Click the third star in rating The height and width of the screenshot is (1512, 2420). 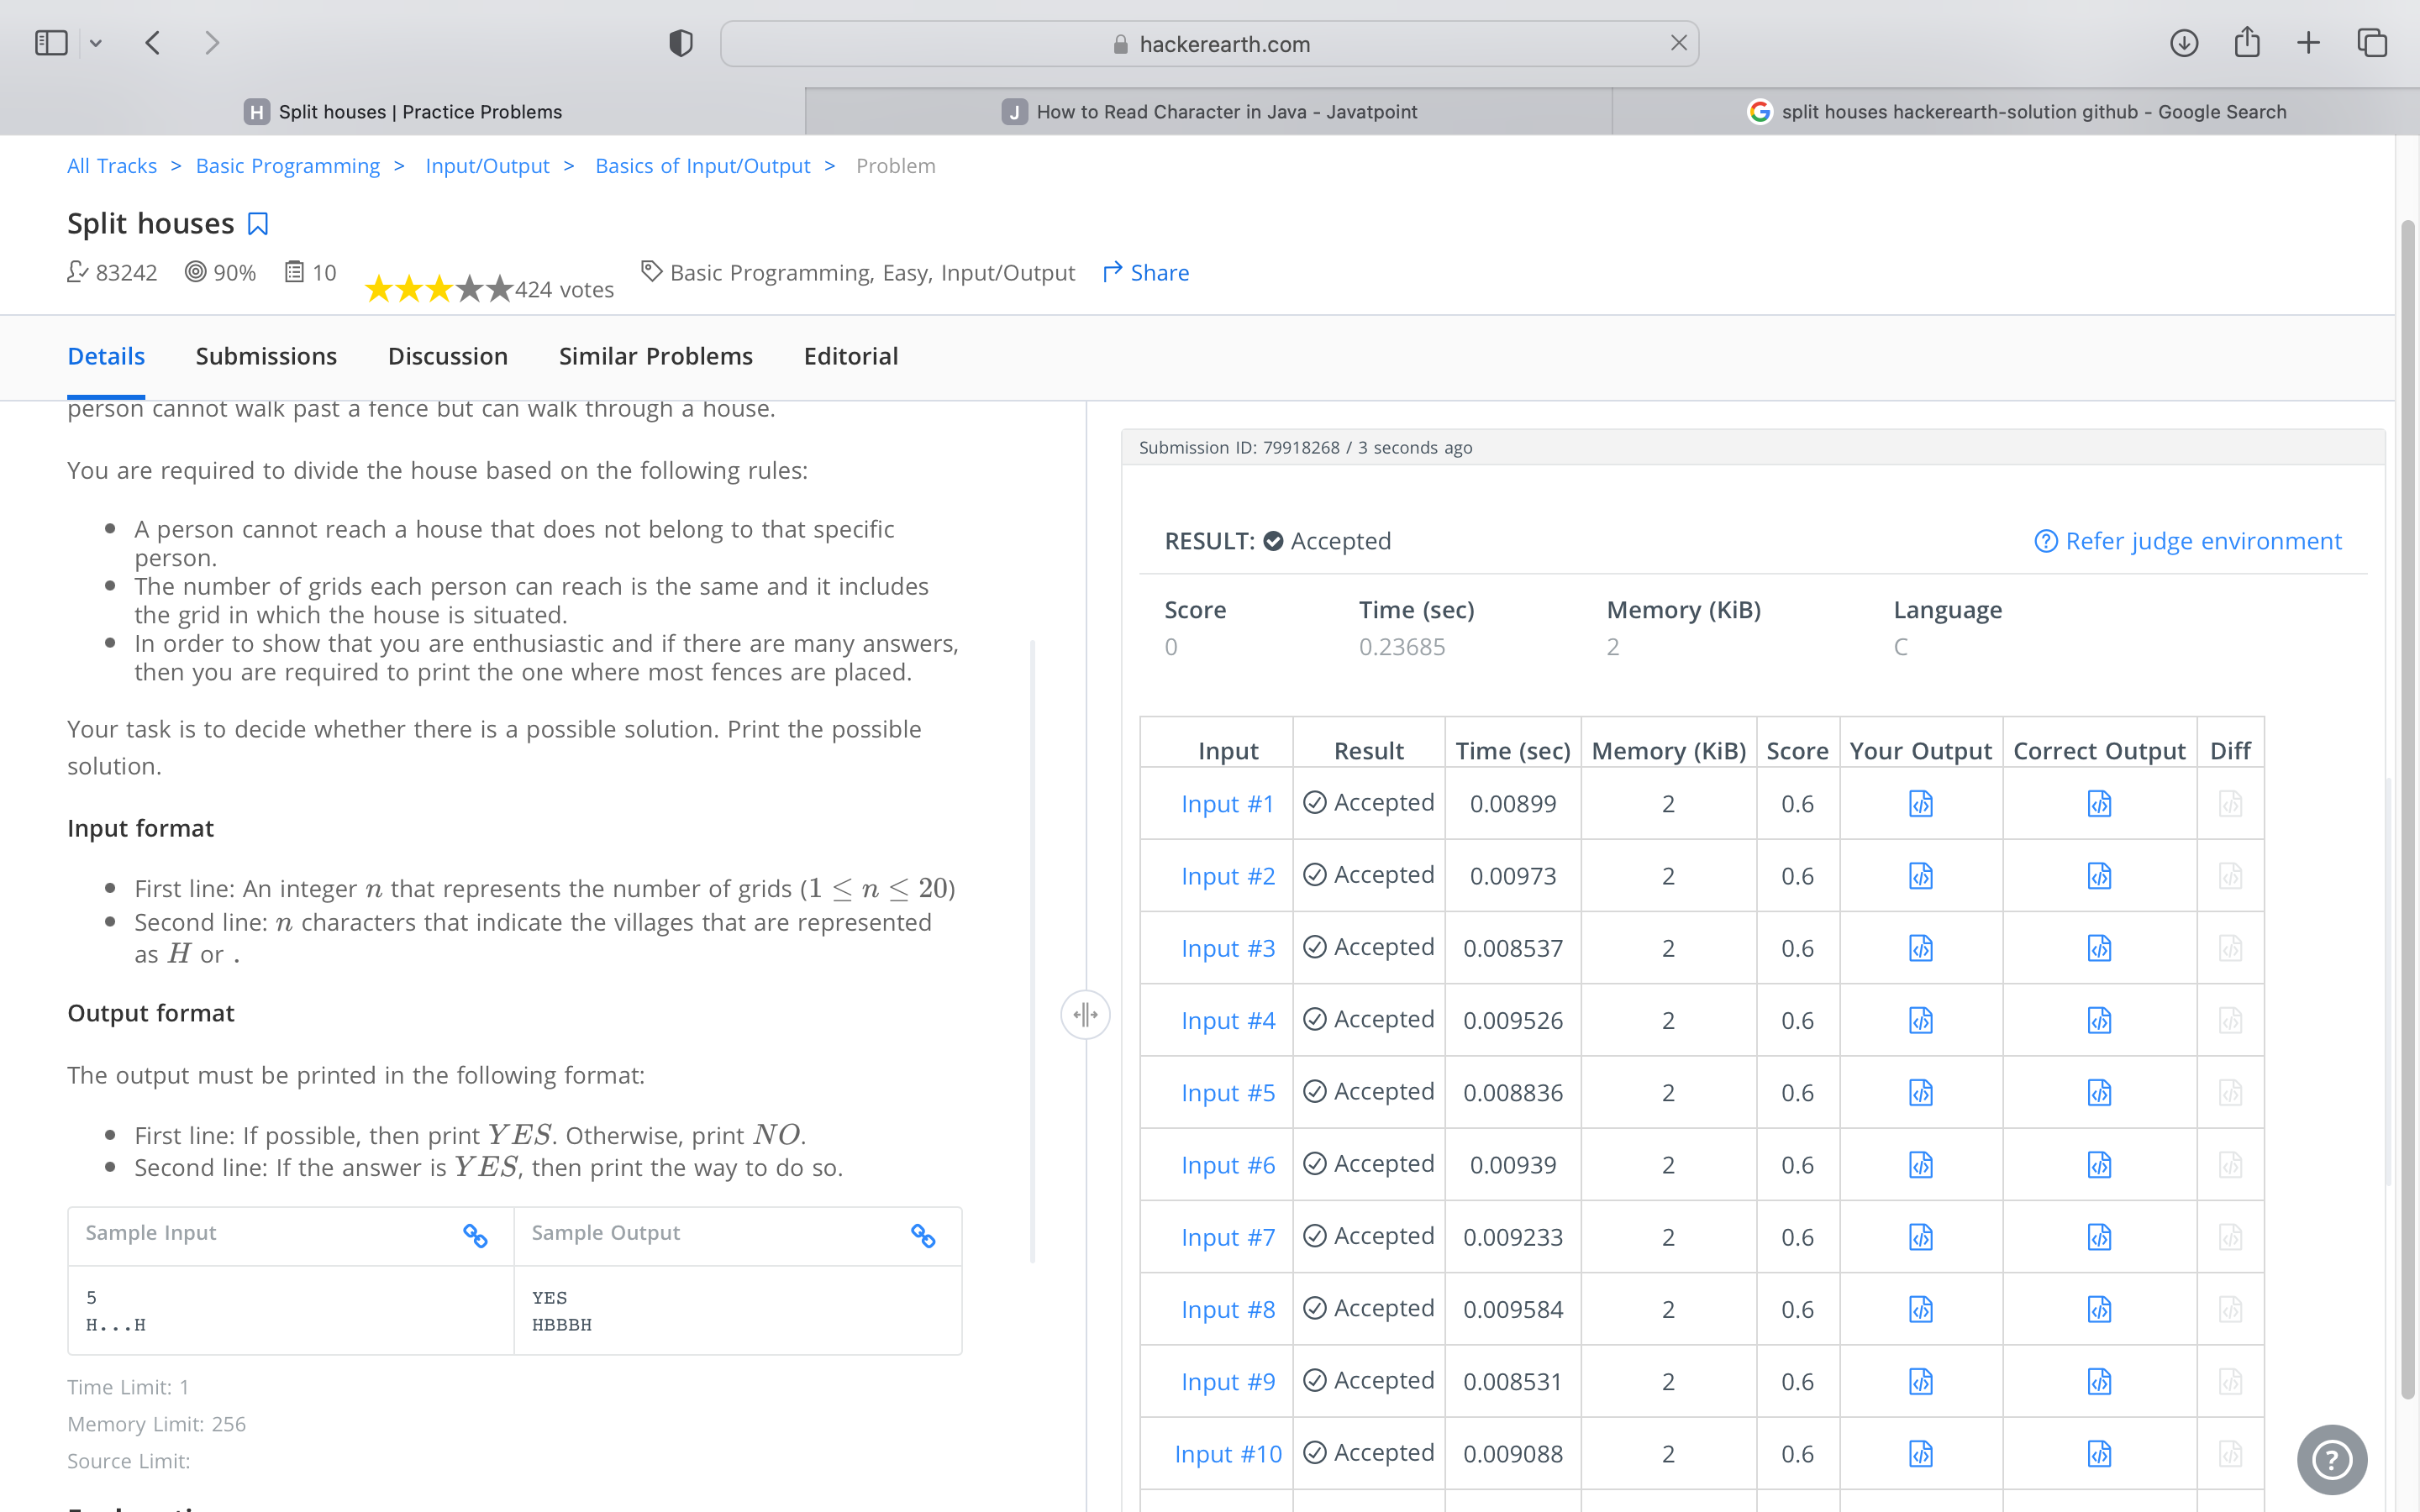pyautogui.click(x=439, y=290)
